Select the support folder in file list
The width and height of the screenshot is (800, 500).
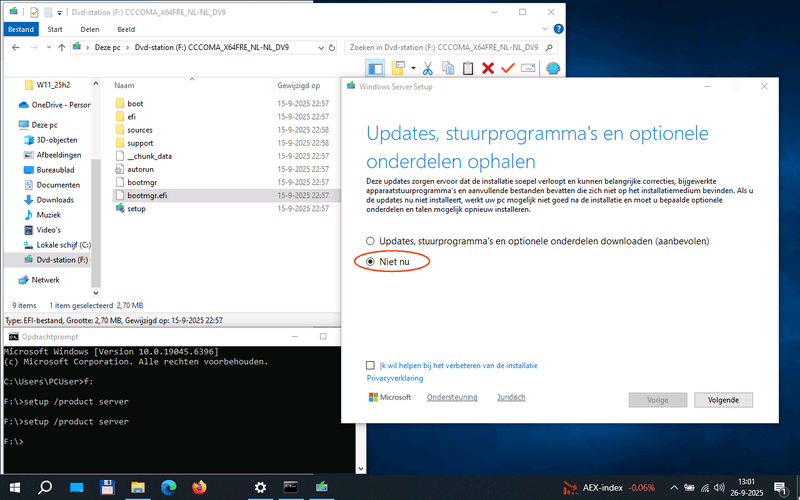pyautogui.click(x=134, y=143)
